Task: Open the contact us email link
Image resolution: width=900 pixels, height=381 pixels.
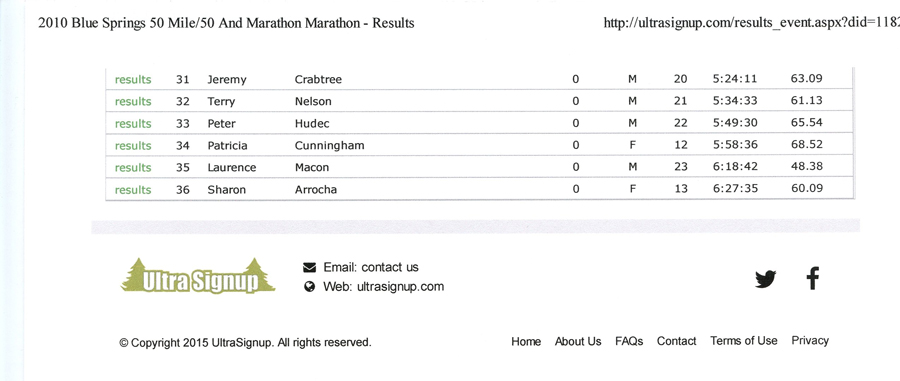Action: coord(390,267)
